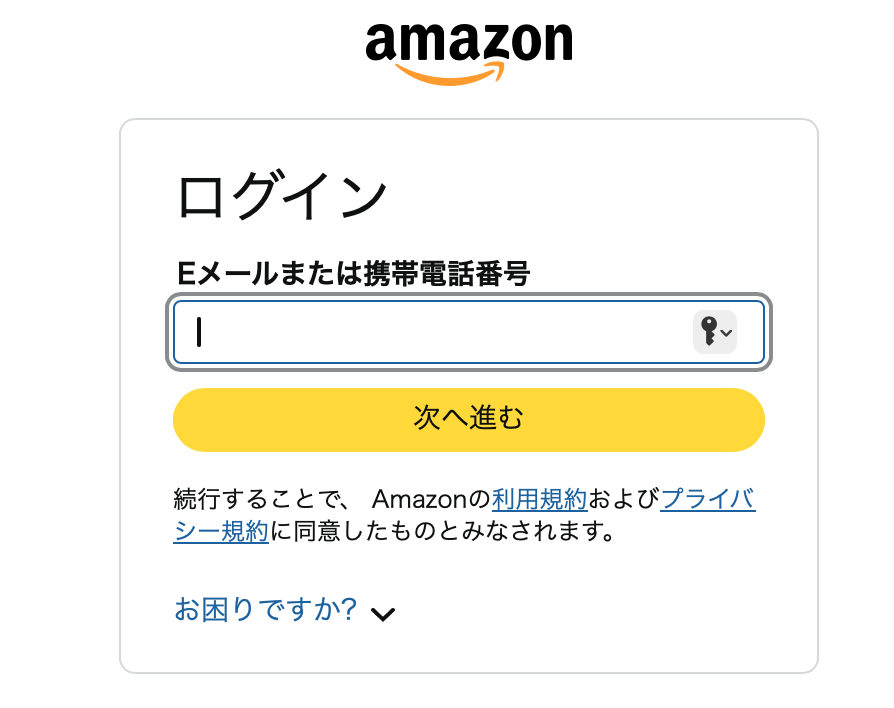Open the プライバシー規約 privacy link
The width and height of the screenshot is (894, 708).
tap(708, 498)
